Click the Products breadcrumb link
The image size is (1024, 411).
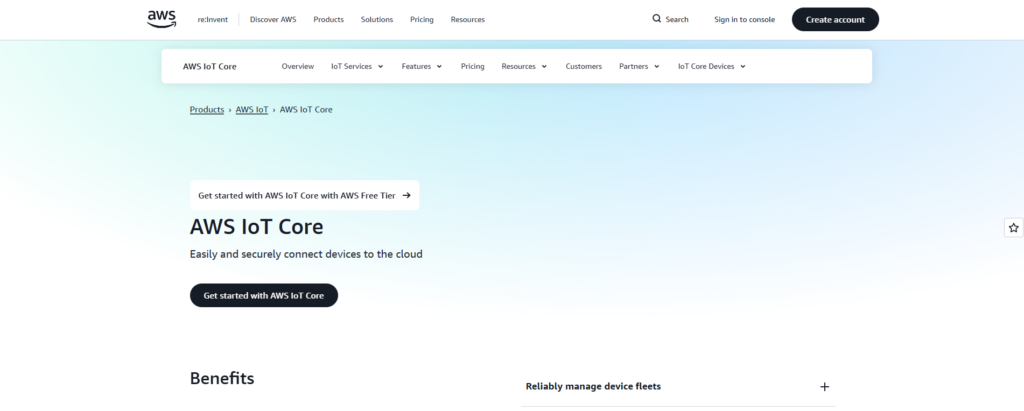pos(207,110)
